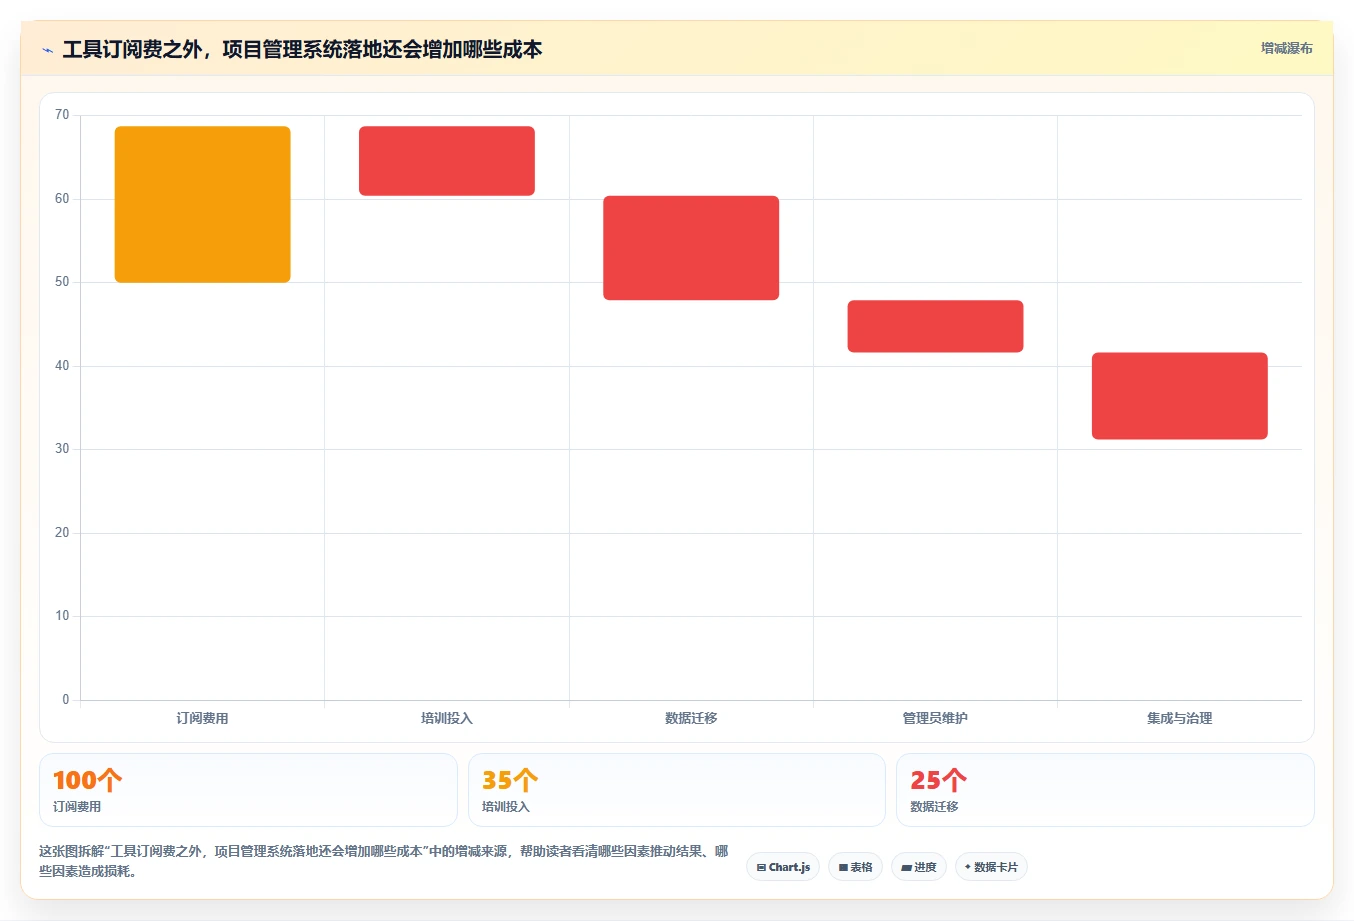Screen dimensions: 1354x921
Task: Click the 数据卡片 tag
Action: pos(991,867)
